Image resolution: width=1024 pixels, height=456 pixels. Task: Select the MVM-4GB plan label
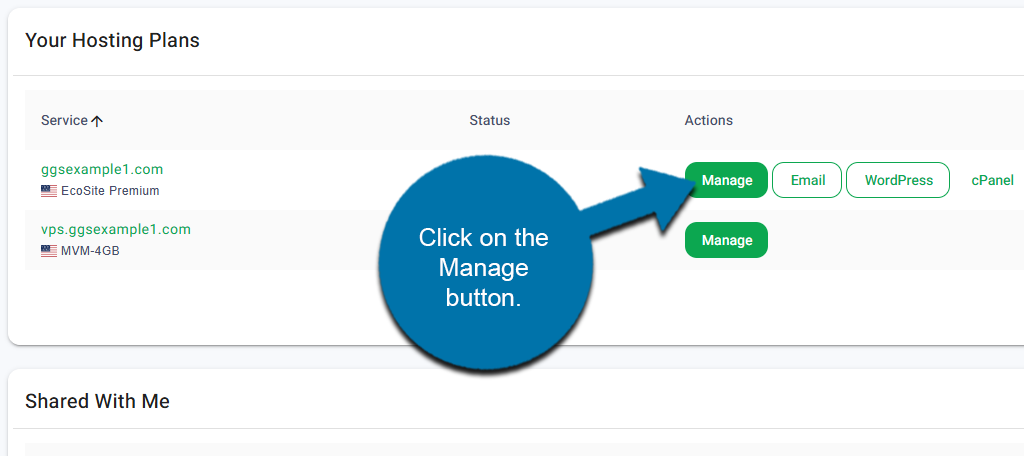coord(90,251)
